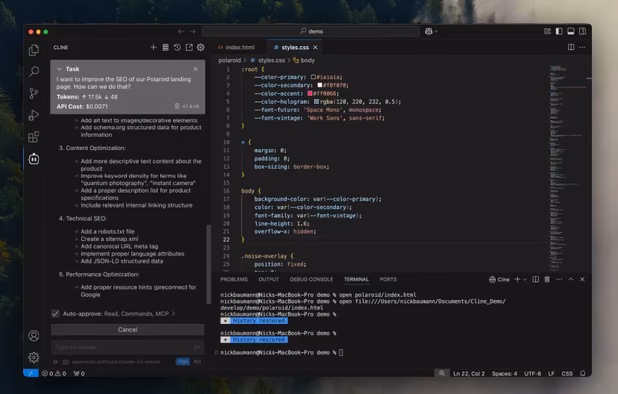Go back using the navigation arrow
The image size is (618, 394).
click(x=181, y=32)
